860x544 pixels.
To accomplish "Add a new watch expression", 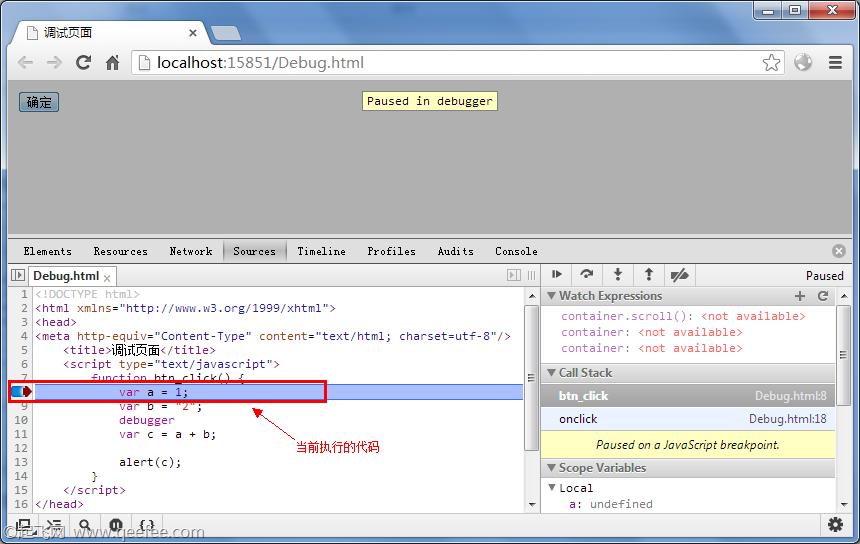I will (x=800, y=296).
